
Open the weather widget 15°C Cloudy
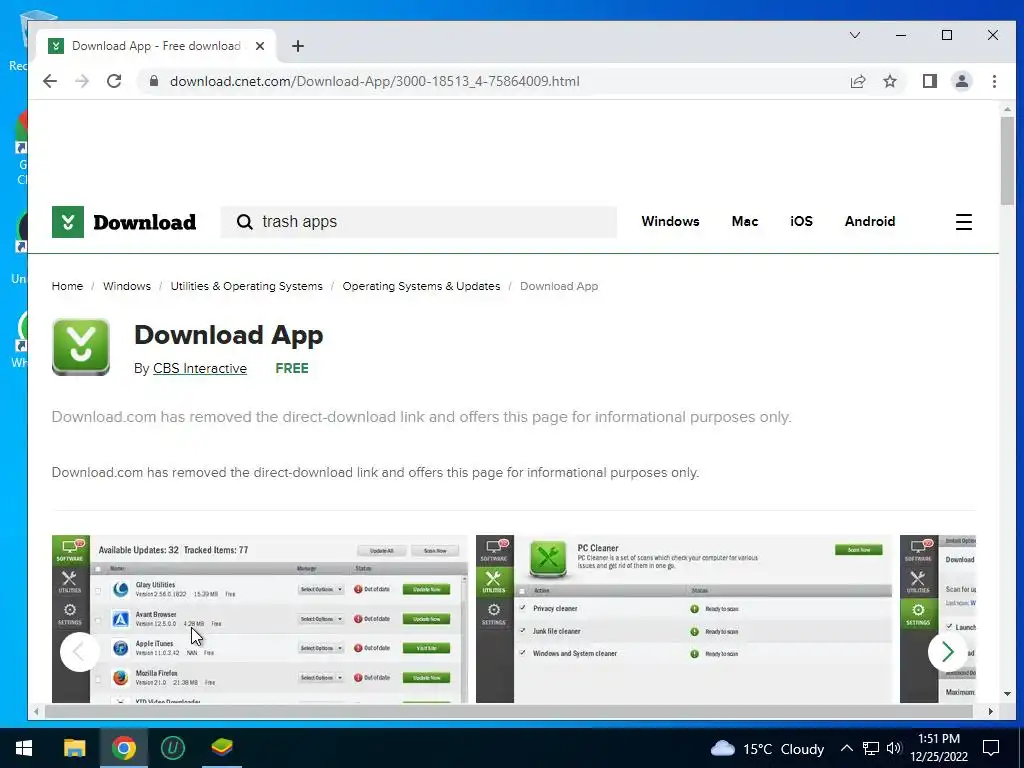click(767, 748)
